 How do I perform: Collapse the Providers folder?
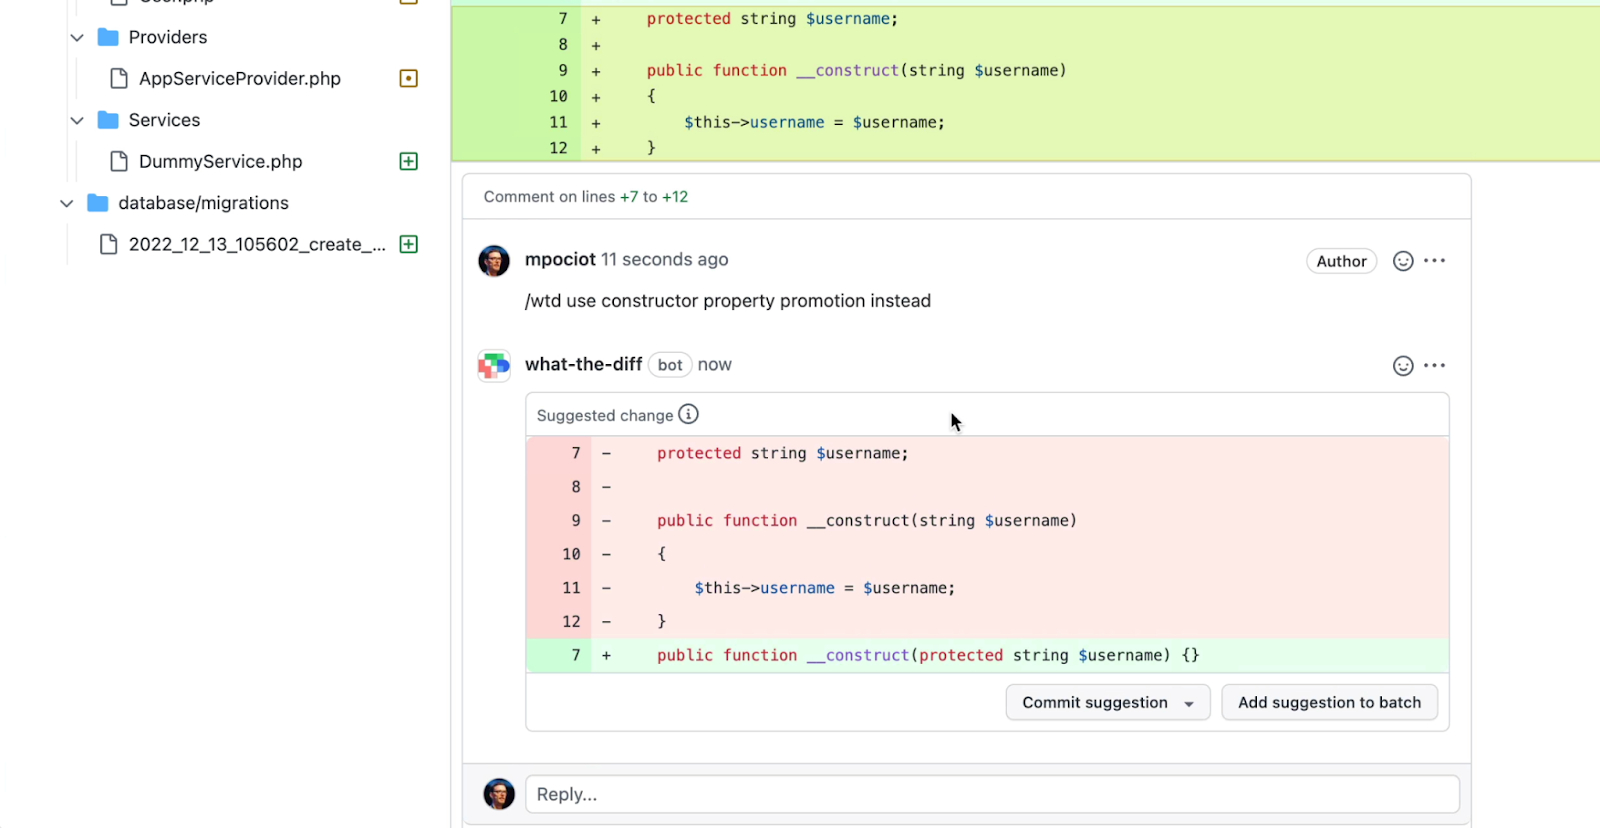tap(77, 37)
